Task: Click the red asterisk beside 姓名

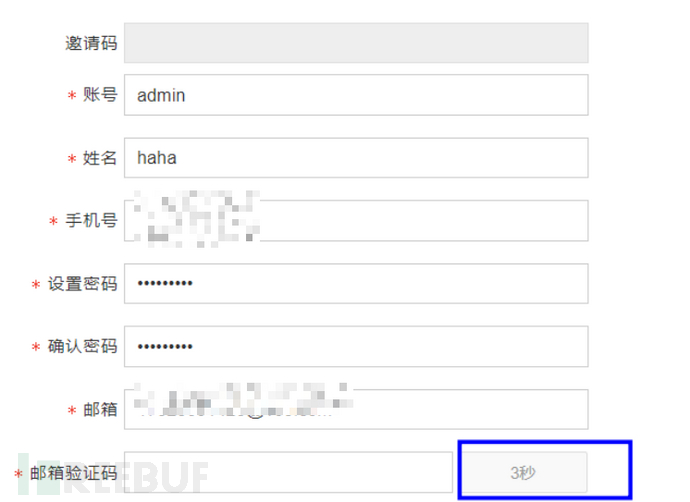Action: [72, 159]
